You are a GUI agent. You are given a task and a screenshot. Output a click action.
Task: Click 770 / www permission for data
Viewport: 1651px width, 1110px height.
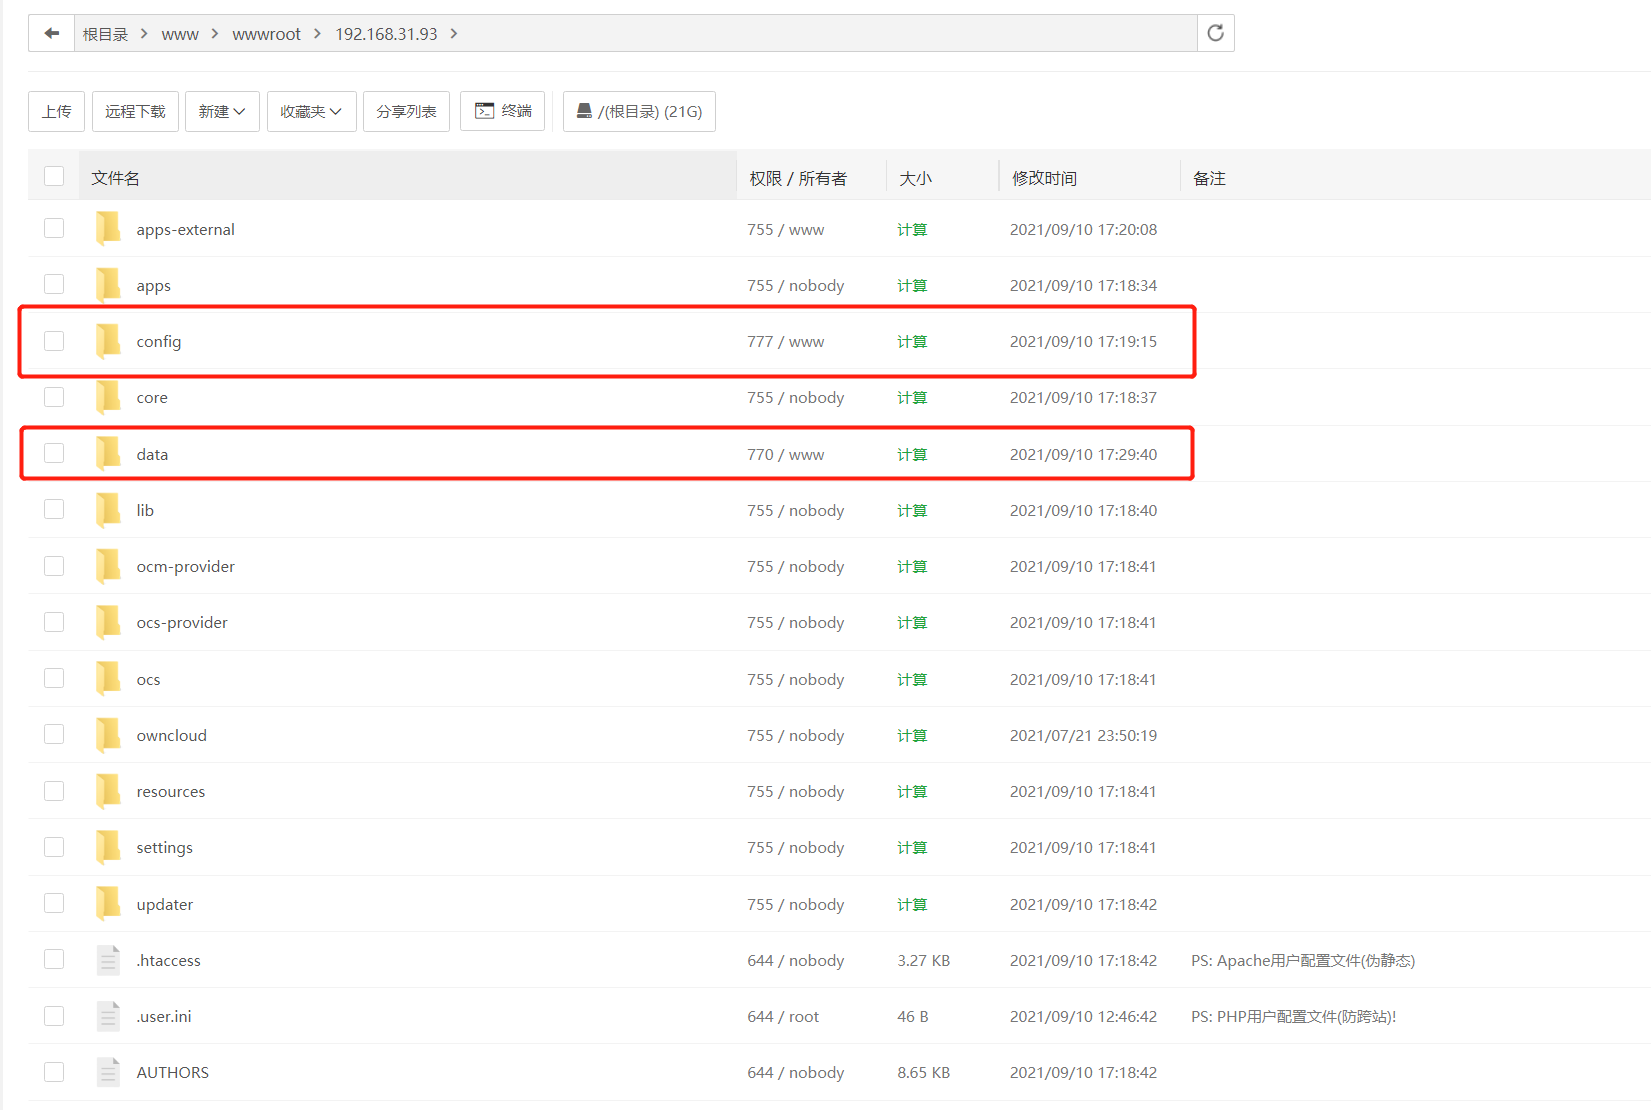[786, 454]
